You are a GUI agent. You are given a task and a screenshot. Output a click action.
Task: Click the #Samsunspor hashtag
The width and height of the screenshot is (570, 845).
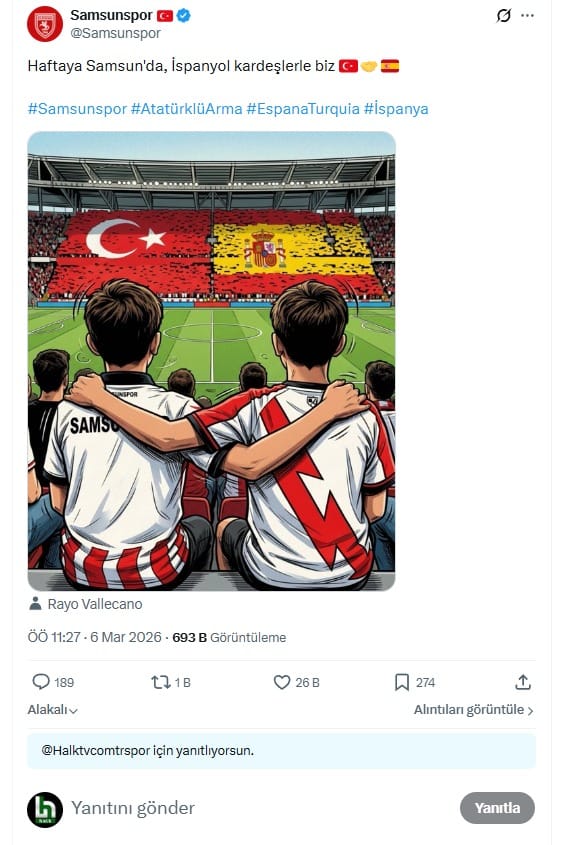click(77, 109)
